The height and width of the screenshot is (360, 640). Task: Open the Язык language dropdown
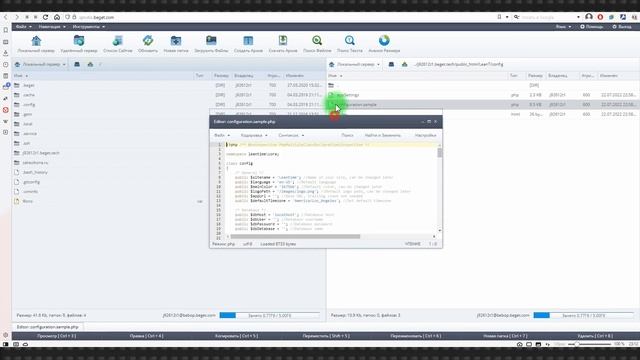point(563,27)
